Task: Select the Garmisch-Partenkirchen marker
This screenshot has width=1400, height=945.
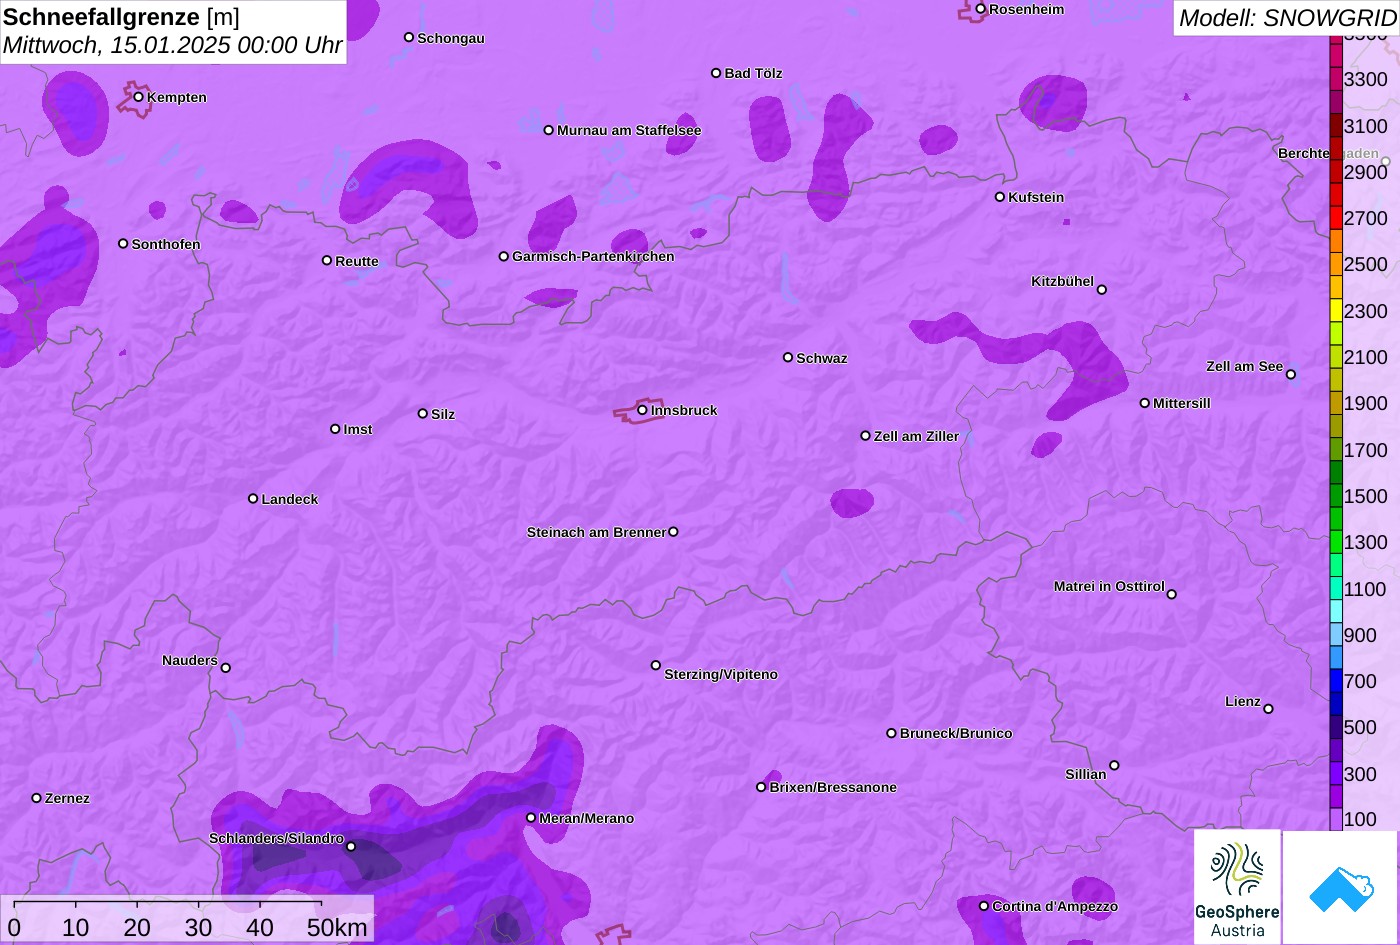Action: (504, 257)
